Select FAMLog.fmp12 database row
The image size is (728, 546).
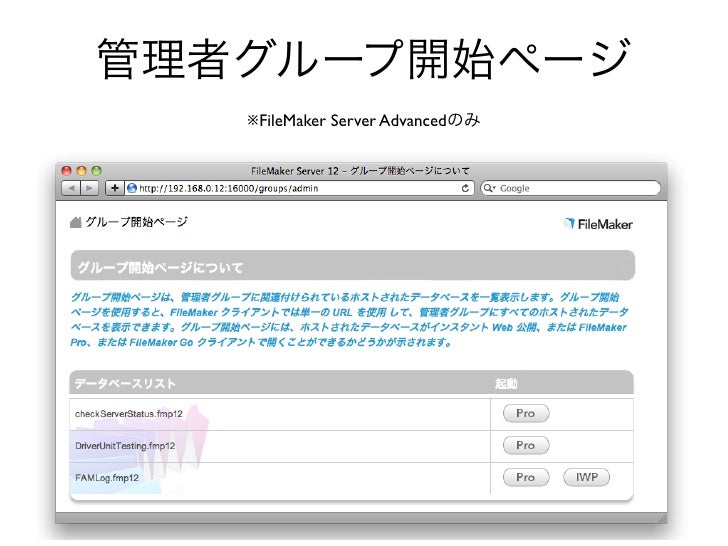(x=351, y=478)
